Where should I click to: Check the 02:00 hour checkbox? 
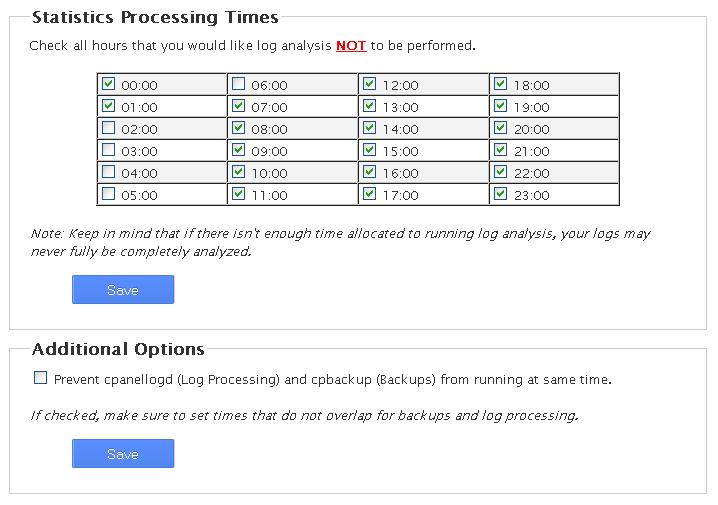click(108, 128)
